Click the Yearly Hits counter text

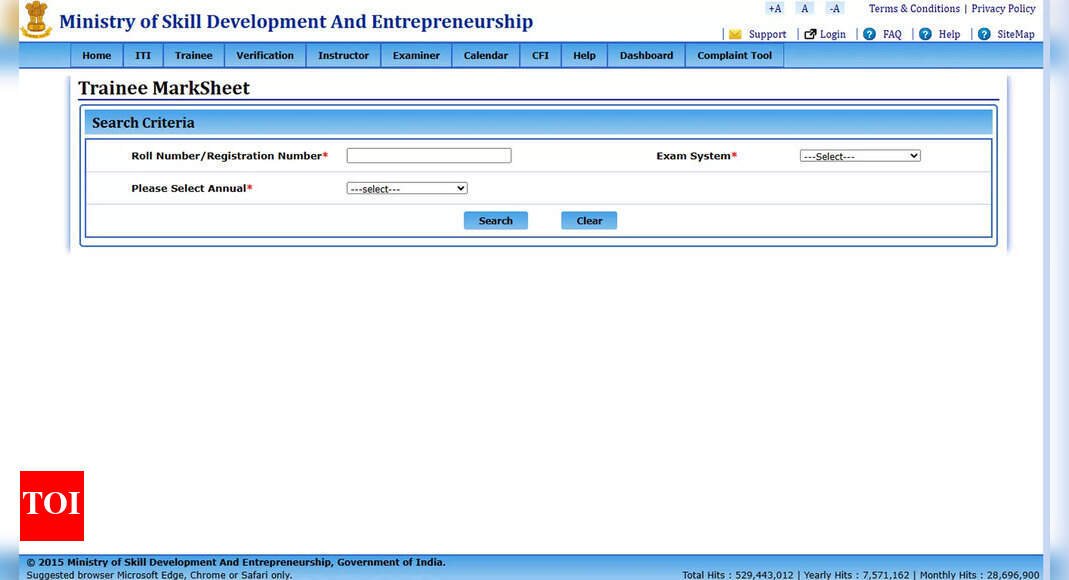coord(856,575)
